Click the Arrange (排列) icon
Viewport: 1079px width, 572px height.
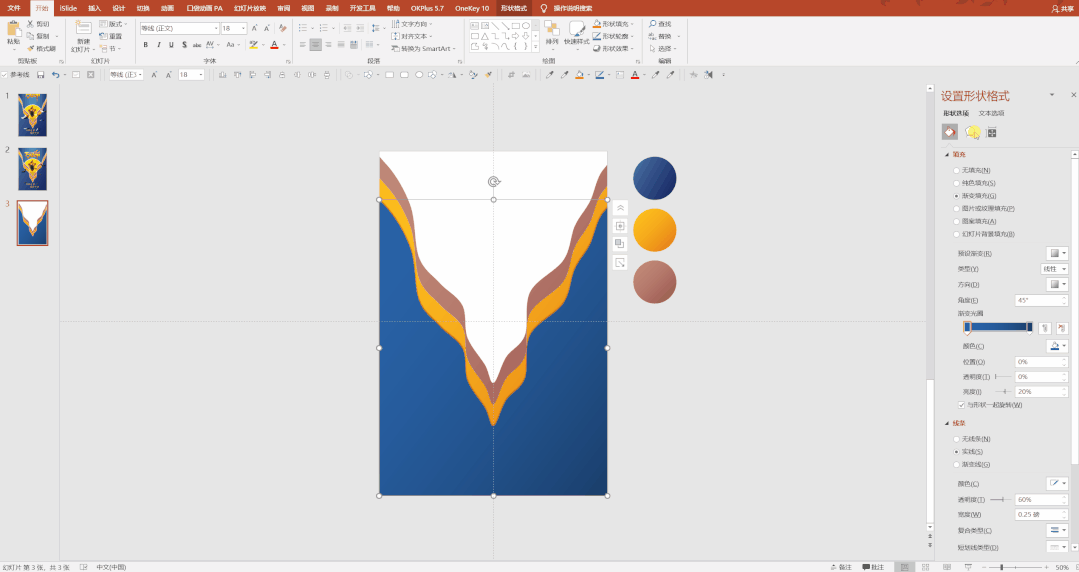point(552,29)
